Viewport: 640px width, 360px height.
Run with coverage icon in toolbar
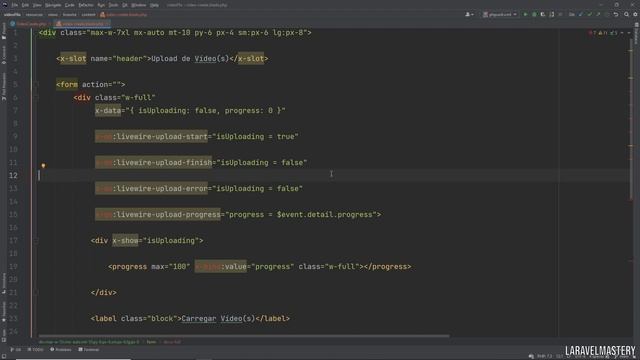pyautogui.click(x=543, y=15)
